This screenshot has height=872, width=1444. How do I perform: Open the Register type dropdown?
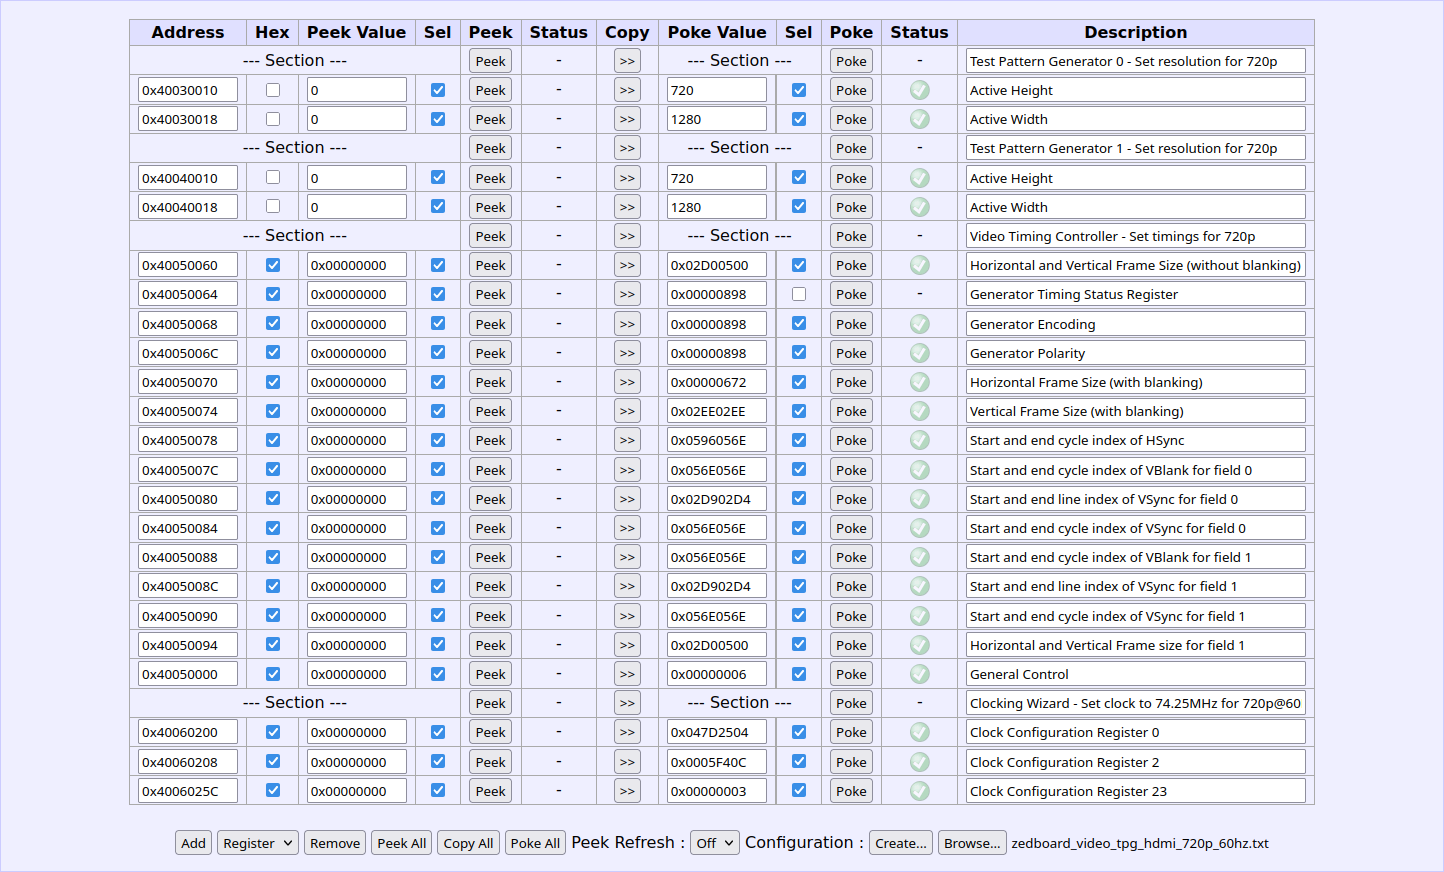coord(257,843)
